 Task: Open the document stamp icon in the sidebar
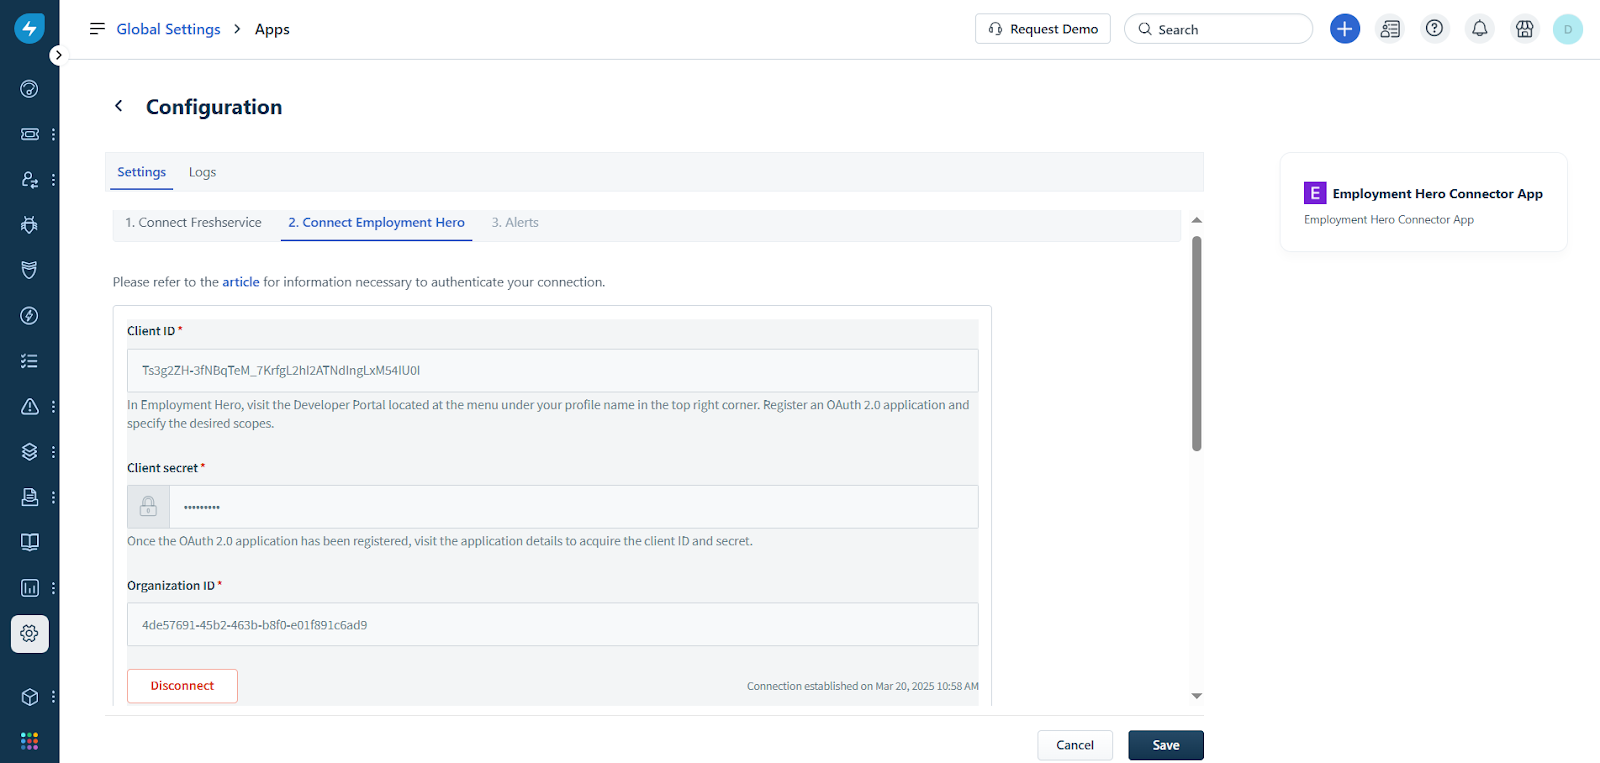coord(30,497)
